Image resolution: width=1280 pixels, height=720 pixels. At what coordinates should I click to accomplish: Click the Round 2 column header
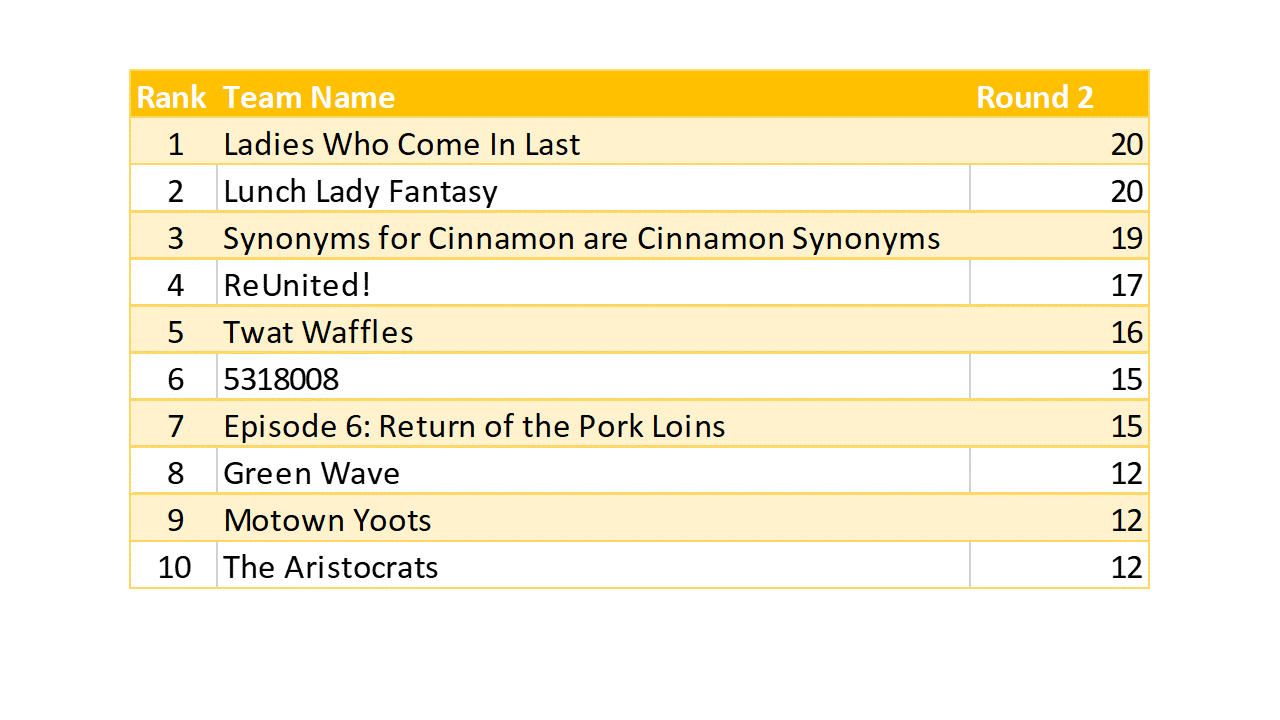click(1034, 97)
